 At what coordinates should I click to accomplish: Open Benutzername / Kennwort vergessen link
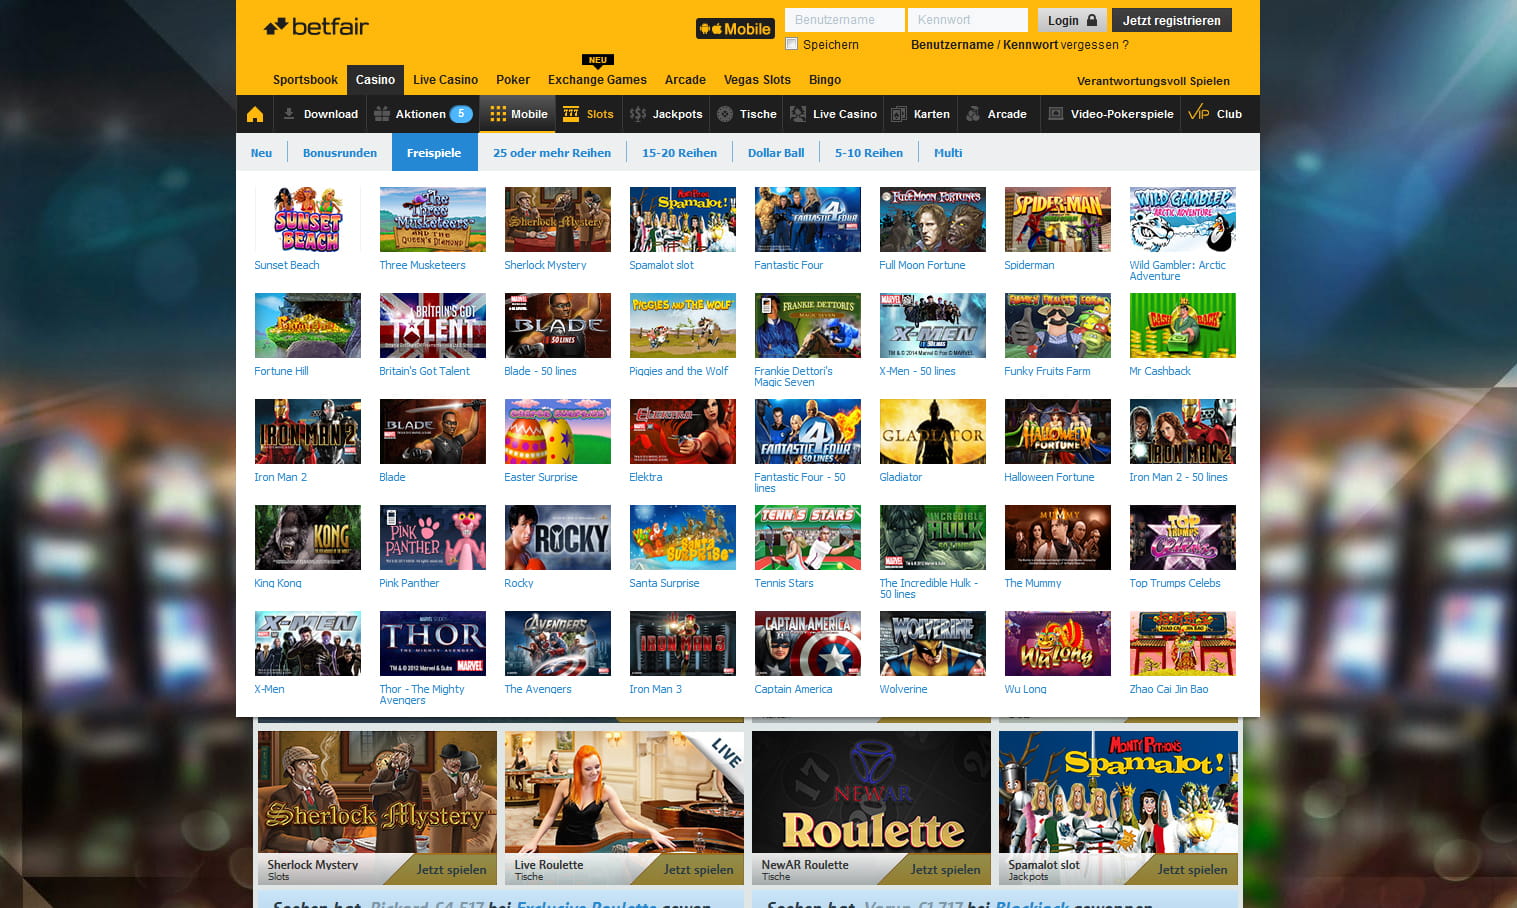pyautogui.click(x=1019, y=45)
